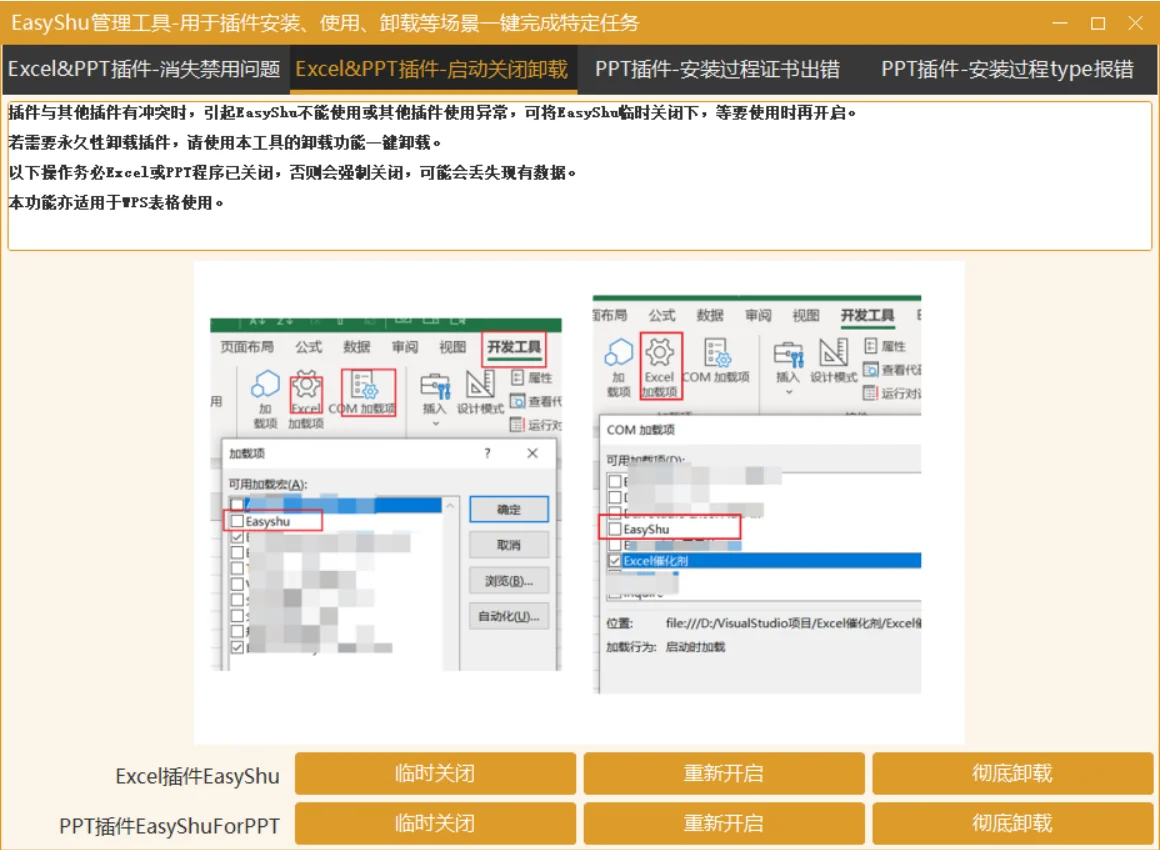This screenshot has width=1160, height=850.
Task: Click the PPT插件EasyShuForPPT row label
Action: click(x=169, y=826)
